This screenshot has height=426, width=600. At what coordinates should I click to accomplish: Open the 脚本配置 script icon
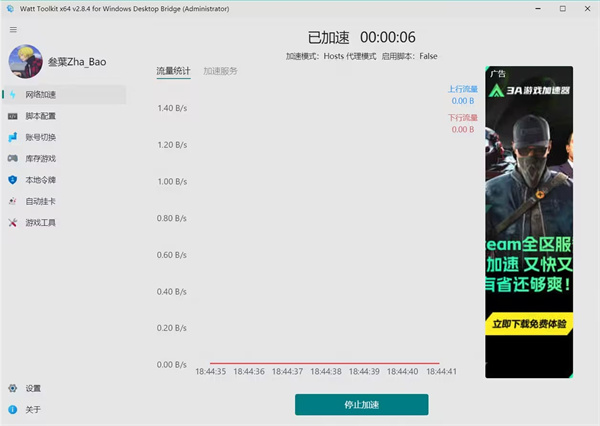point(13,116)
